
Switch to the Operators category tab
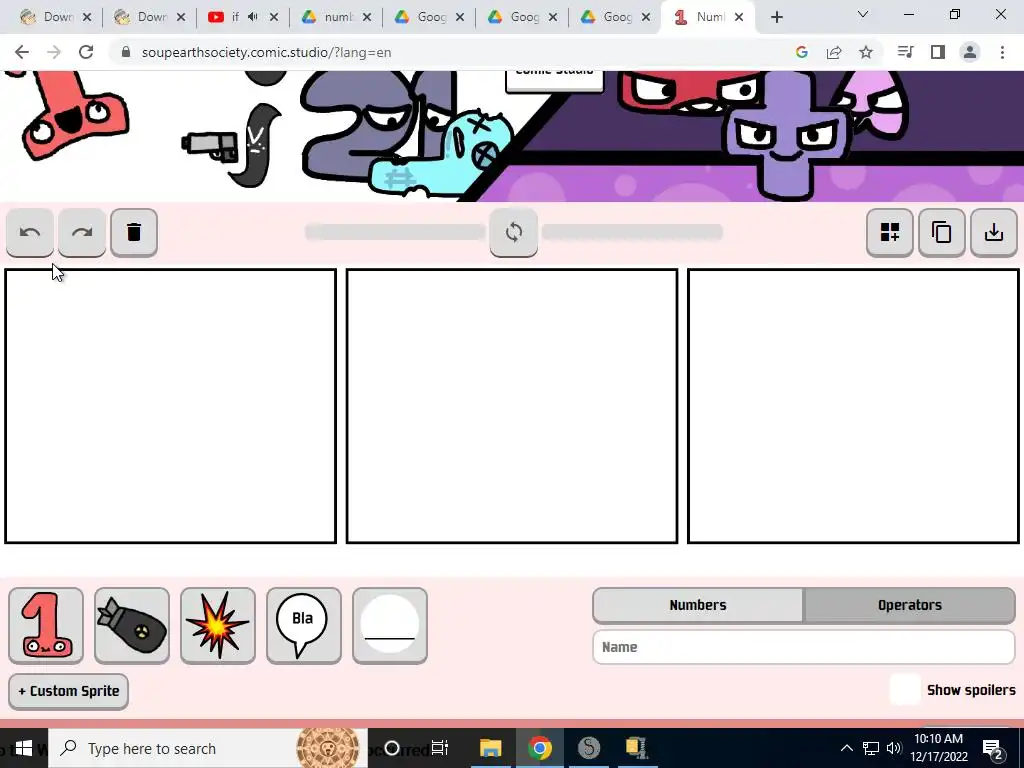click(910, 605)
